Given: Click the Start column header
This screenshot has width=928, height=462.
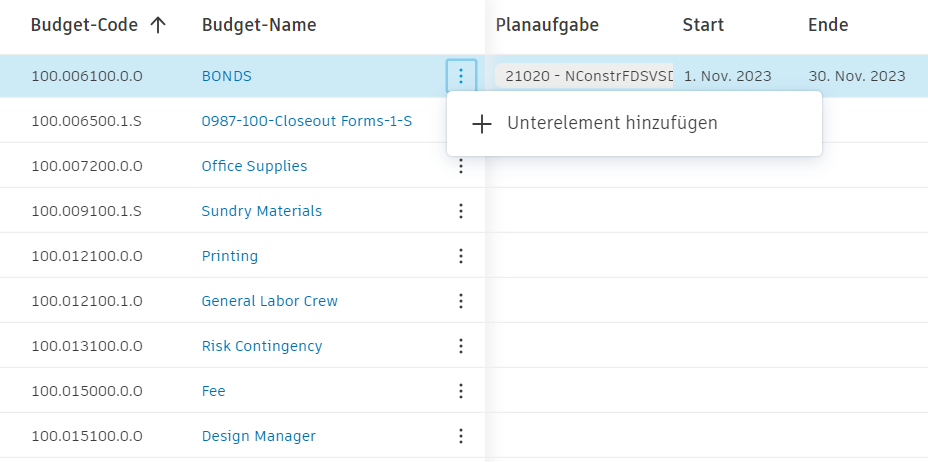Looking at the screenshot, I should coord(703,25).
